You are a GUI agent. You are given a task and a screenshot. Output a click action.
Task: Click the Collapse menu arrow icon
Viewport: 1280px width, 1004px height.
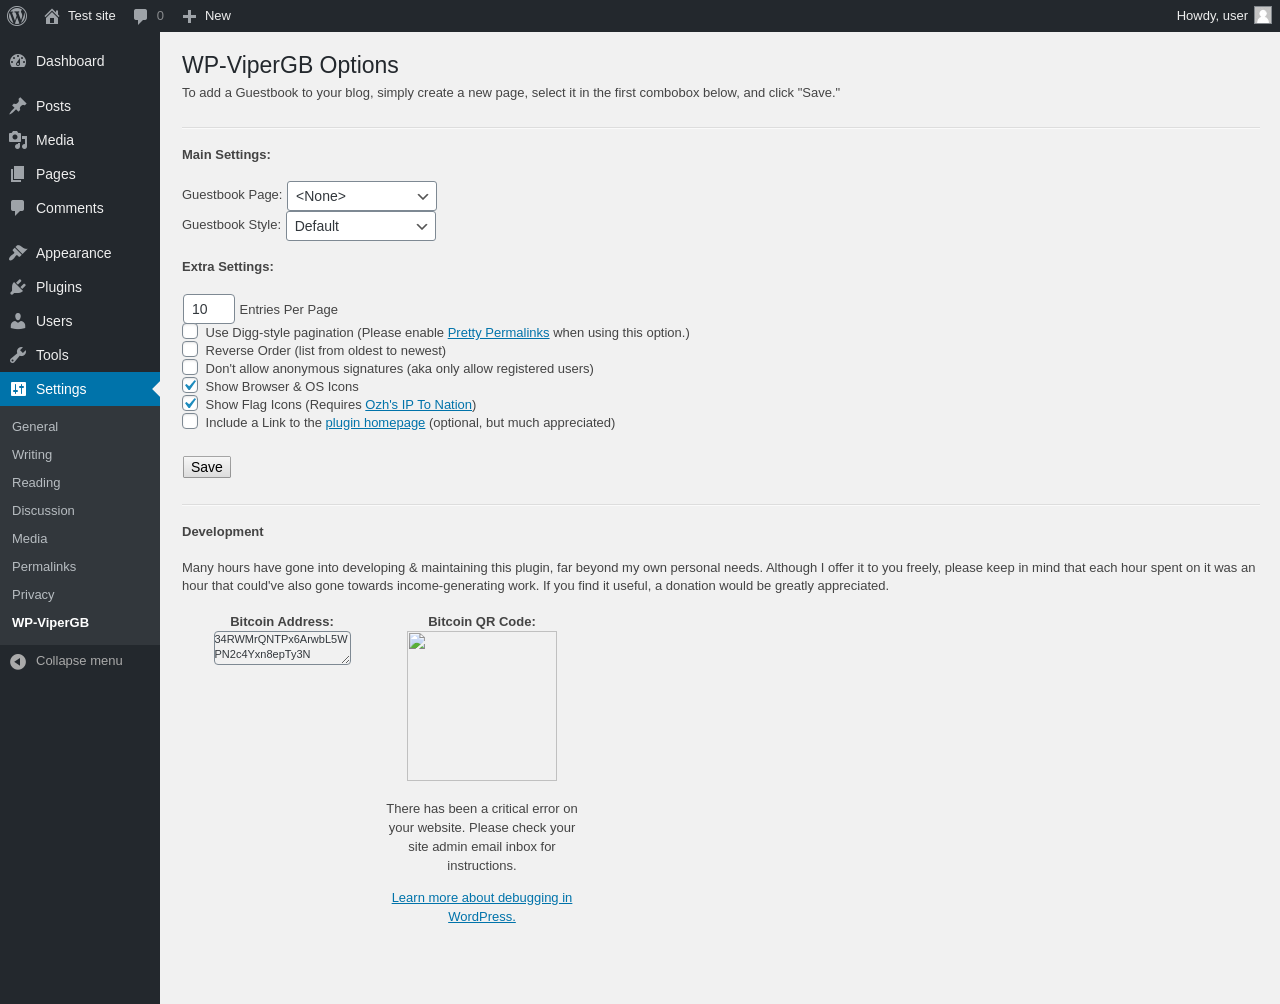point(18,661)
